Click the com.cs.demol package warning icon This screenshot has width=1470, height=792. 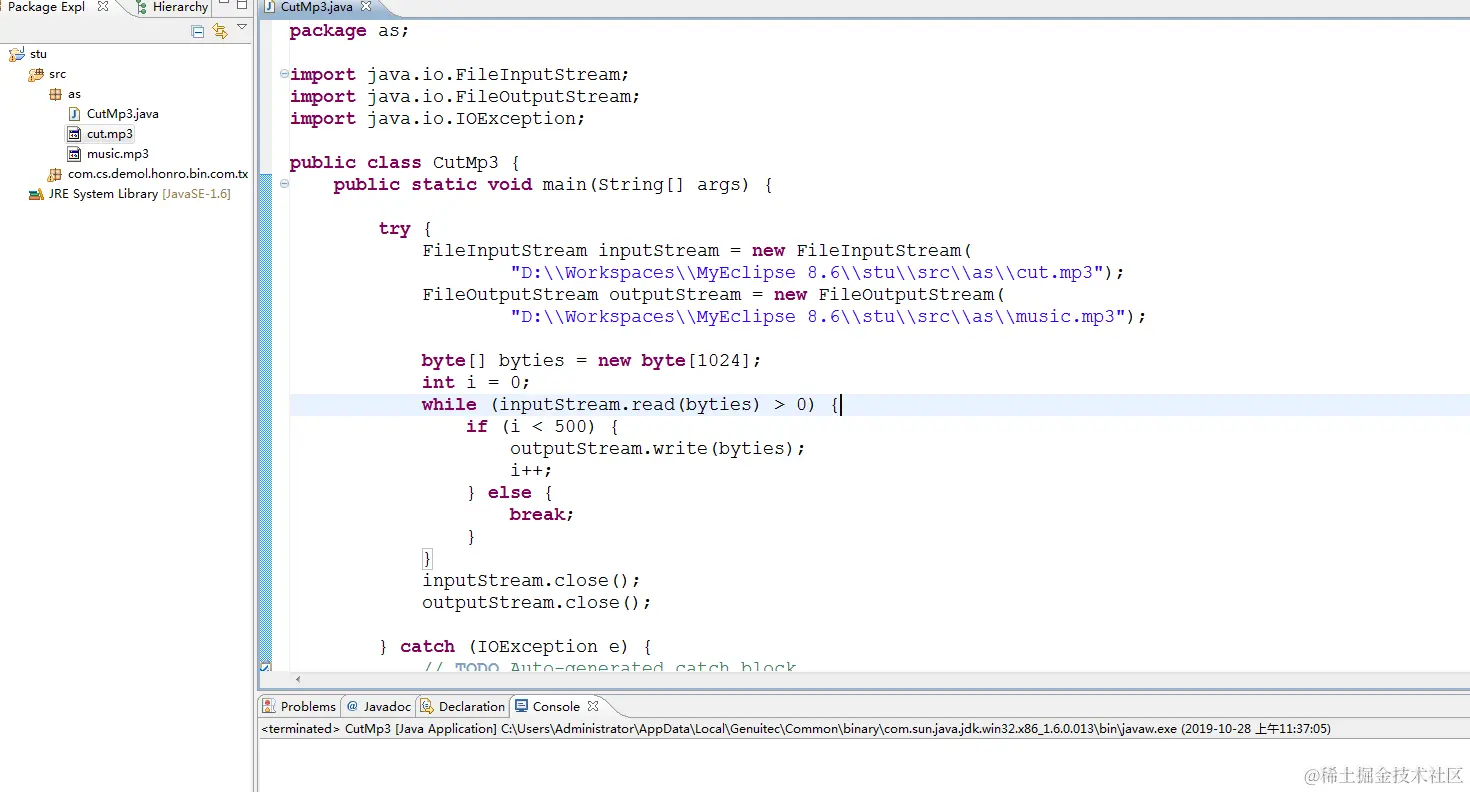pyautogui.click(x=55, y=174)
